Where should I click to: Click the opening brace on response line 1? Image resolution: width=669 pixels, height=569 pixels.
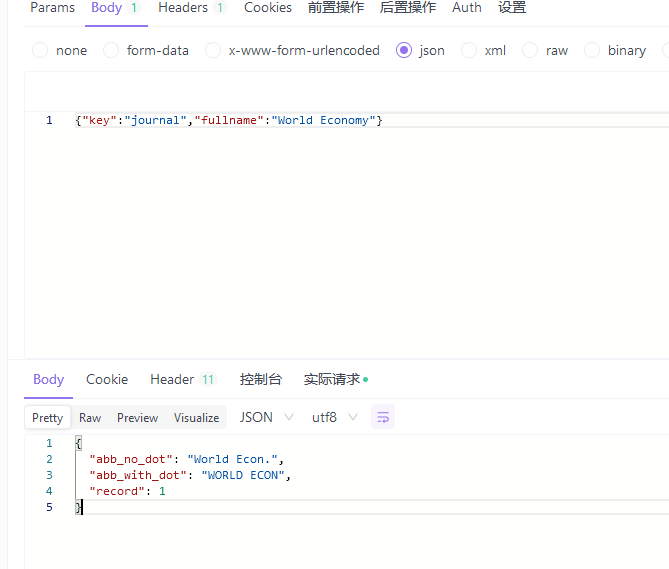tap(79, 443)
